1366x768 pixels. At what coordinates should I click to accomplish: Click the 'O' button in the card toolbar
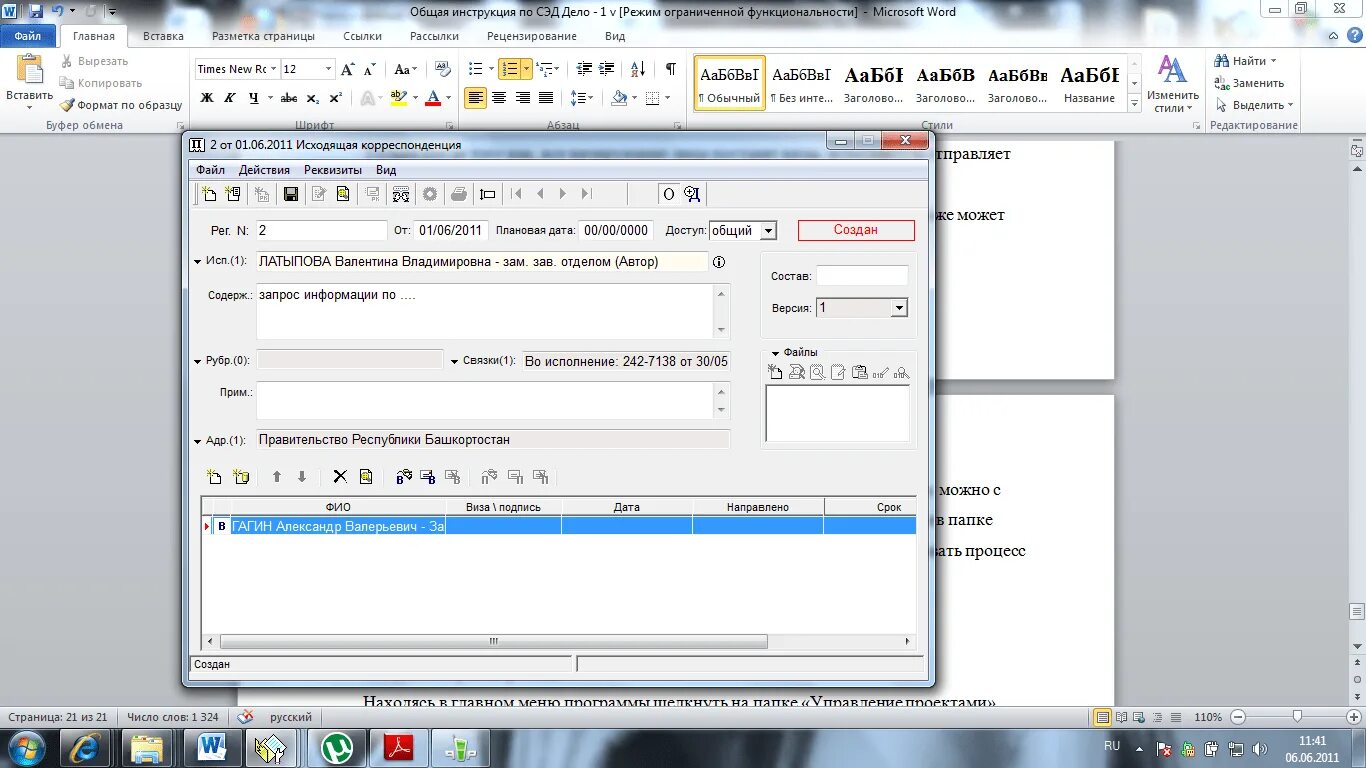point(669,194)
